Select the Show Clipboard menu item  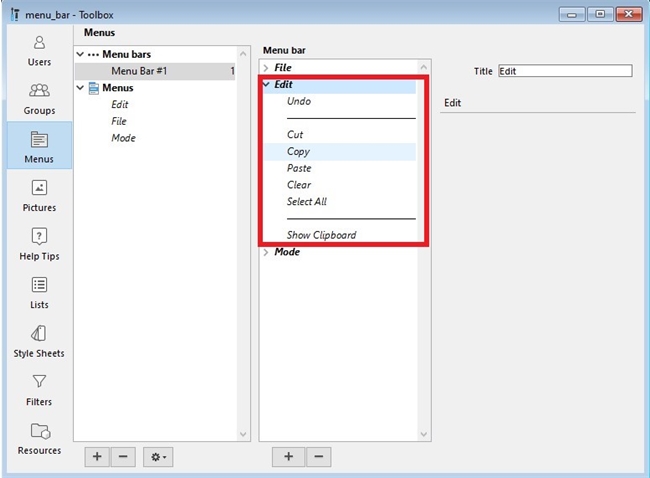coord(321,236)
